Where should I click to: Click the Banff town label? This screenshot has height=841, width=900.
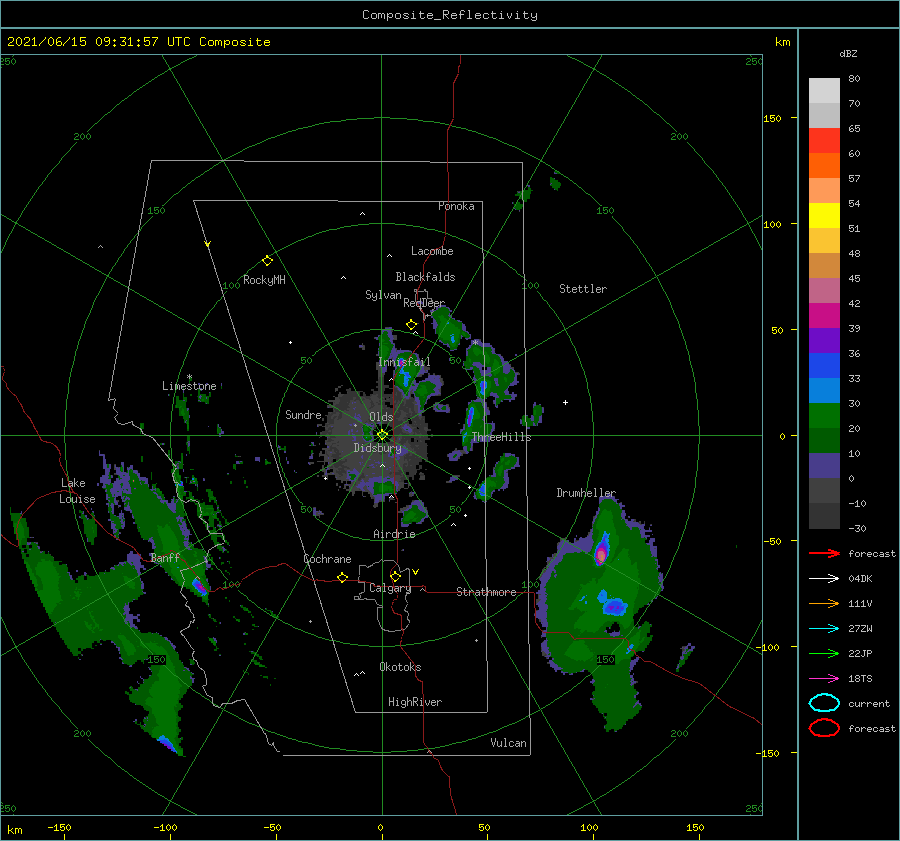click(x=165, y=557)
